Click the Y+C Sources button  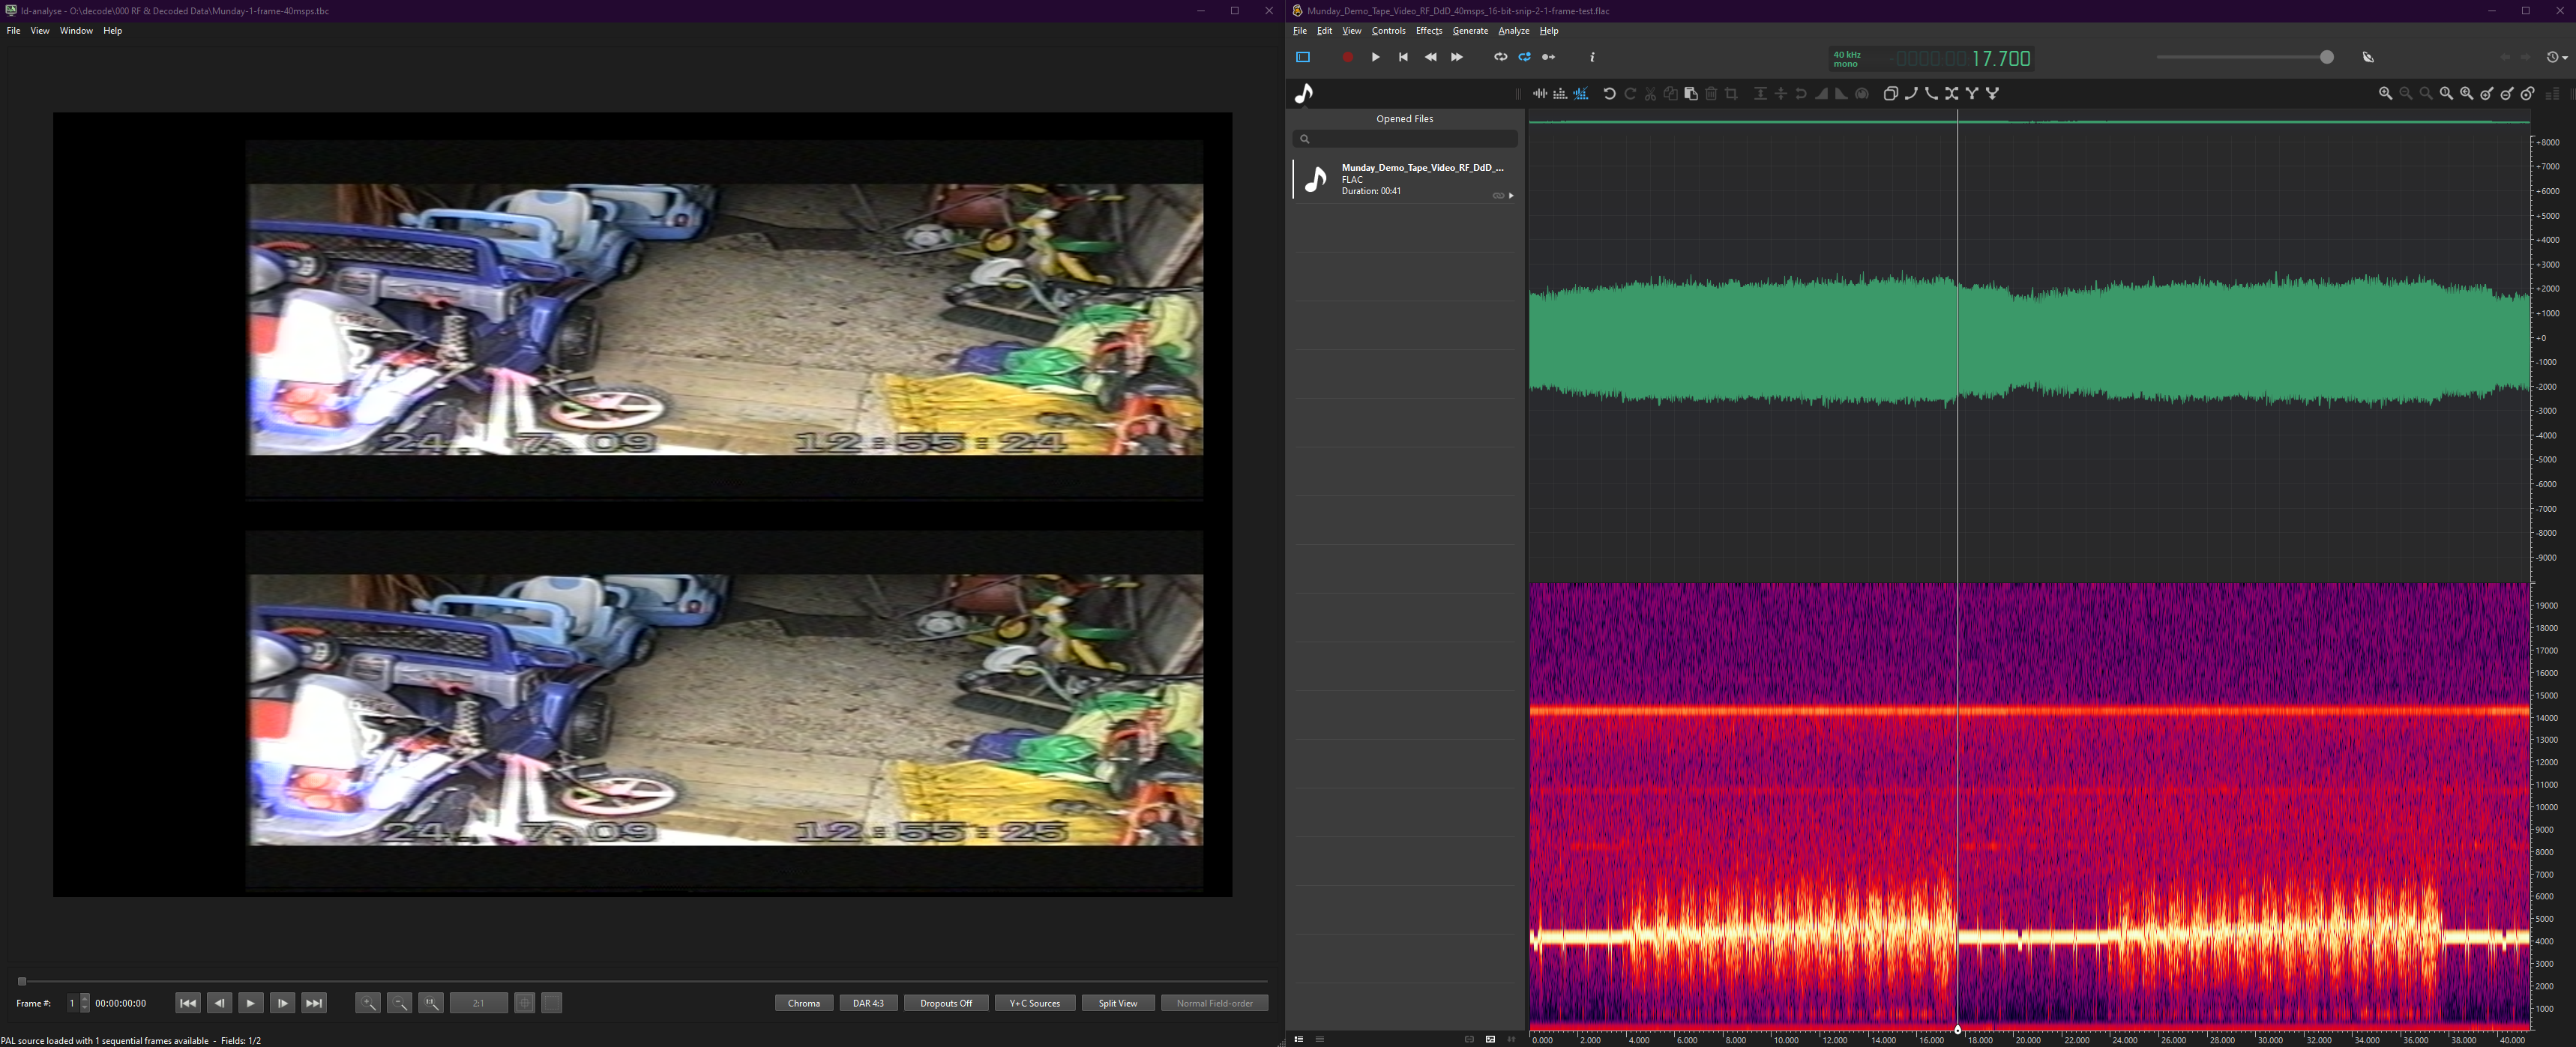pyautogui.click(x=1034, y=1003)
